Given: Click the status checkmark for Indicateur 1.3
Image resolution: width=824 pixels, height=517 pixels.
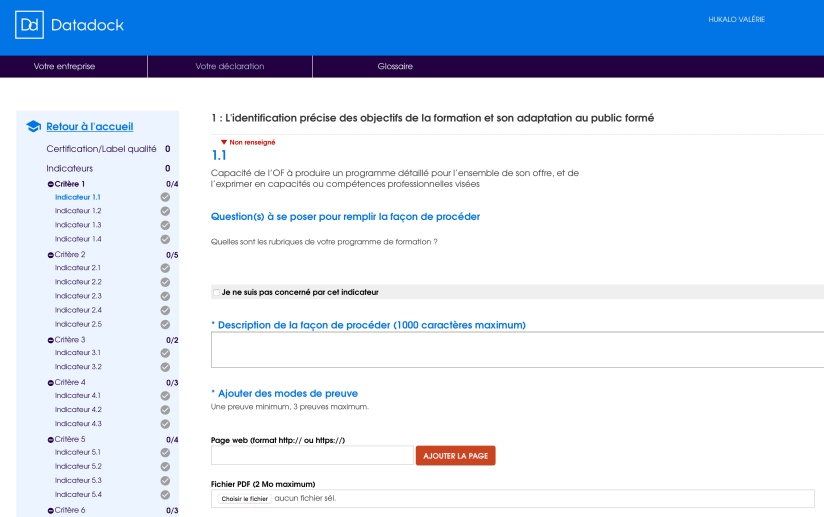Looking at the screenshot, I should click(x=165, y=225).
